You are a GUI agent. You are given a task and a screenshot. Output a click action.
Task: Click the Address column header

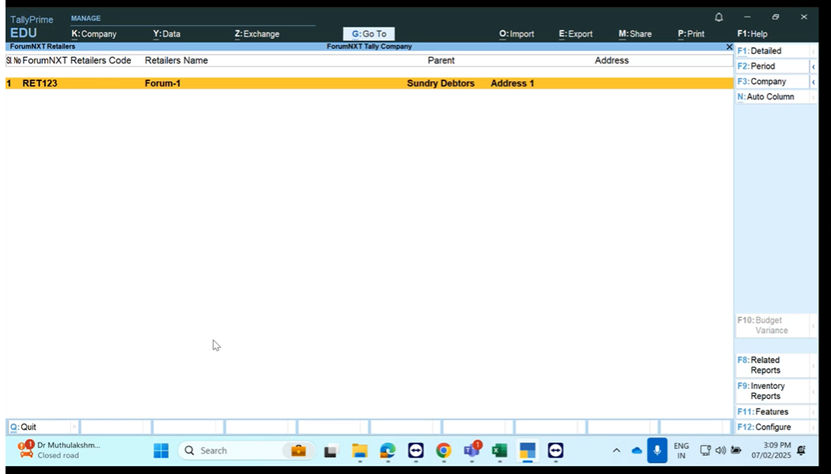(x=612, y=60)
